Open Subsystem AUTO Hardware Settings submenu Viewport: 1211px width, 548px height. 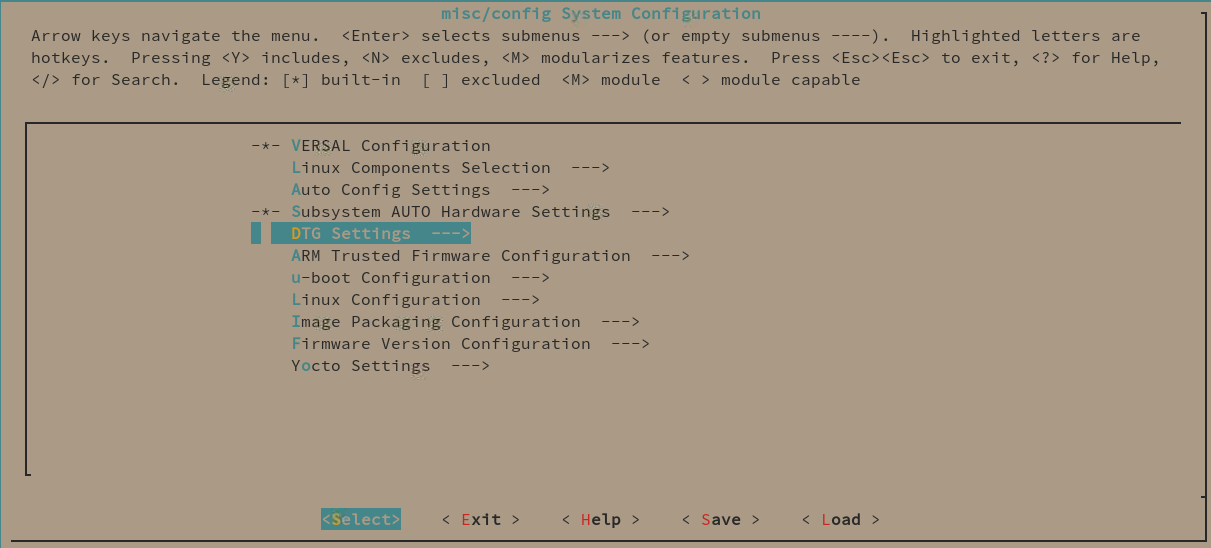click(x=481, y=212)
